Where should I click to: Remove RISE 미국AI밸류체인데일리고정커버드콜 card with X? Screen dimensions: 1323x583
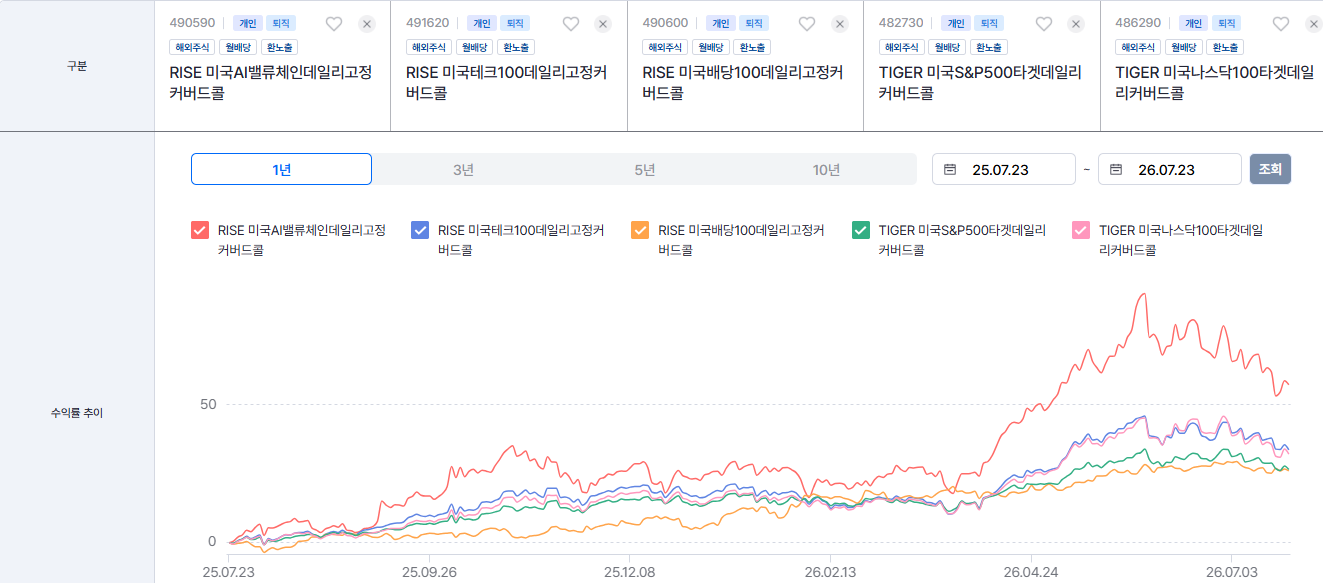367,24
